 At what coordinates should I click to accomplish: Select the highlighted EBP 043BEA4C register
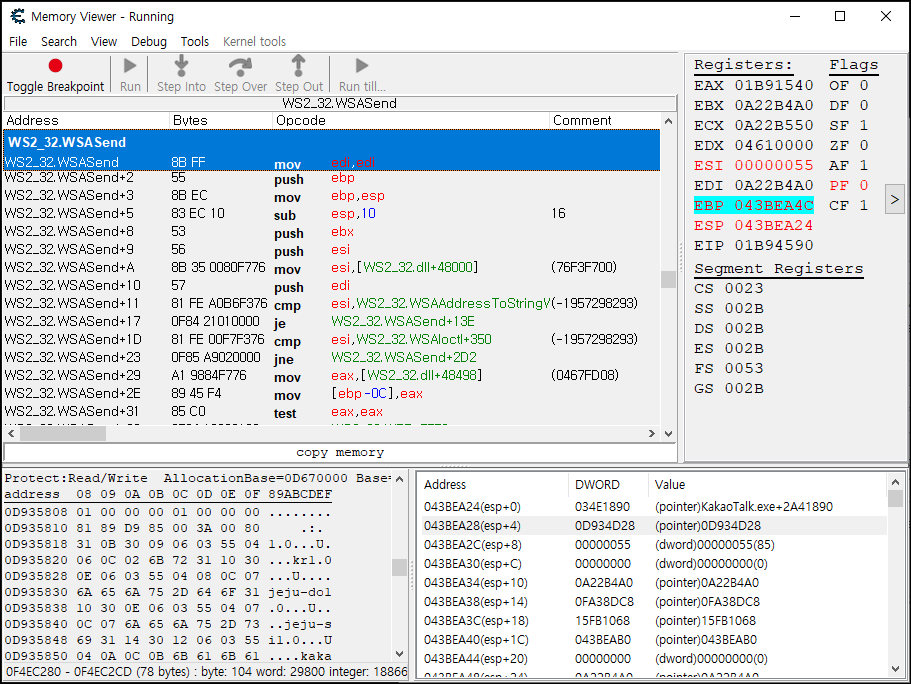[754, 206]
